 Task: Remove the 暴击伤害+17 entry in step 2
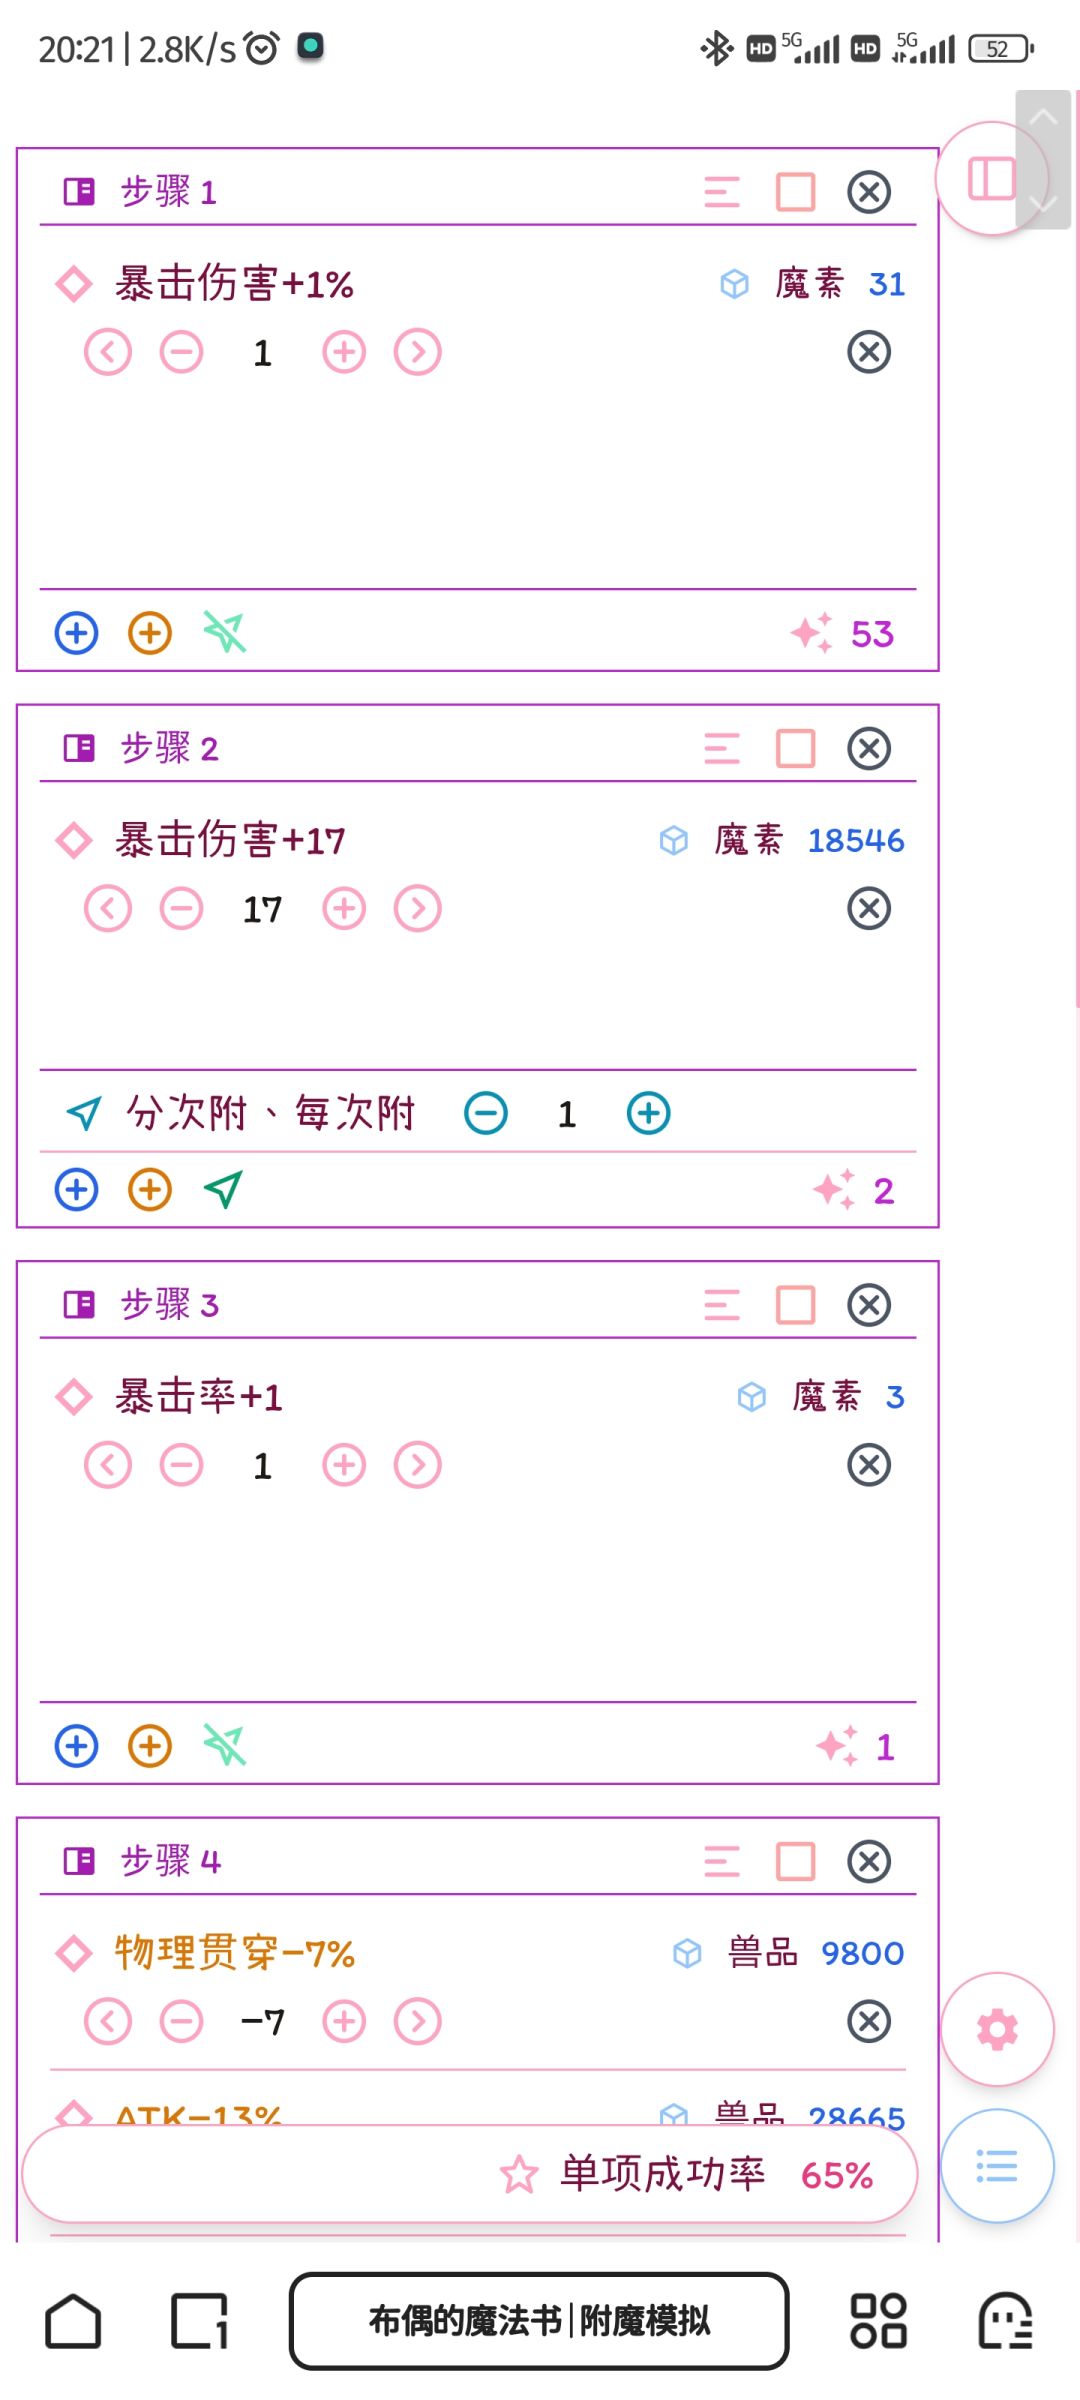(869, 909)
